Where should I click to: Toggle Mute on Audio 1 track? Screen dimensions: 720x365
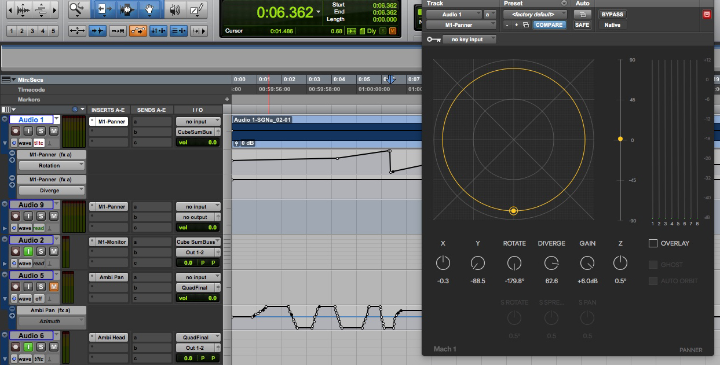[x=54, y=131]
